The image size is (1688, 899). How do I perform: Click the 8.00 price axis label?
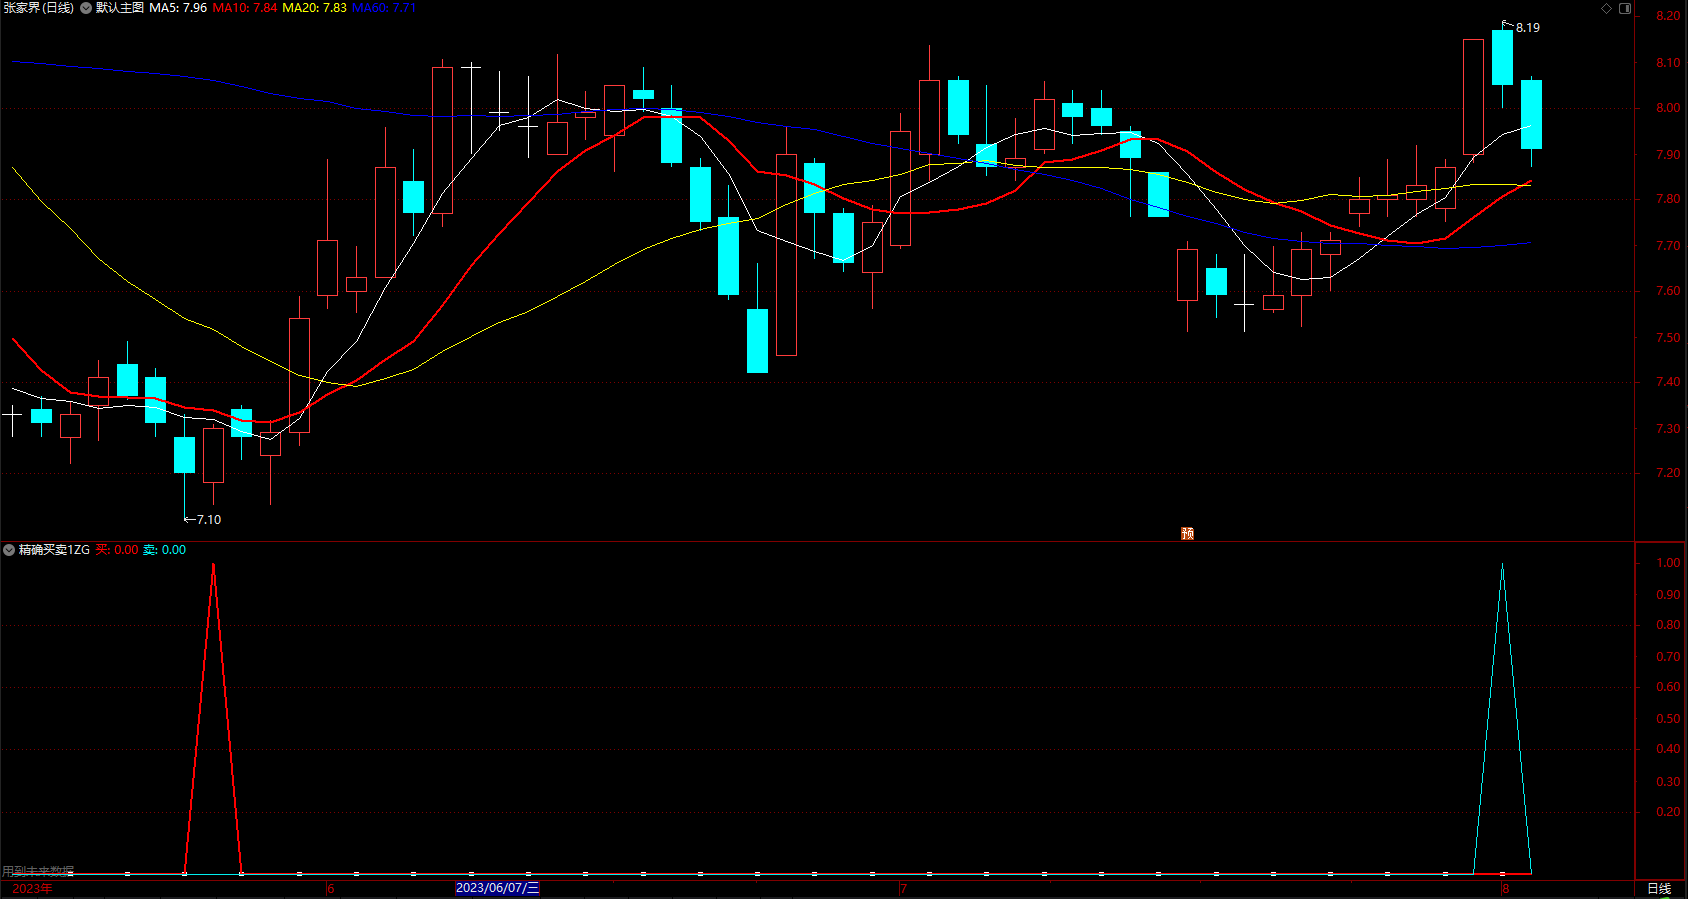click(x=1668, y=108)
